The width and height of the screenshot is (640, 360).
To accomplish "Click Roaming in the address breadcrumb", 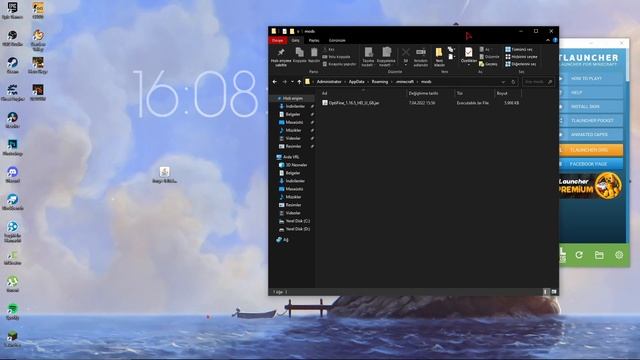I will [x=380, y=82].
